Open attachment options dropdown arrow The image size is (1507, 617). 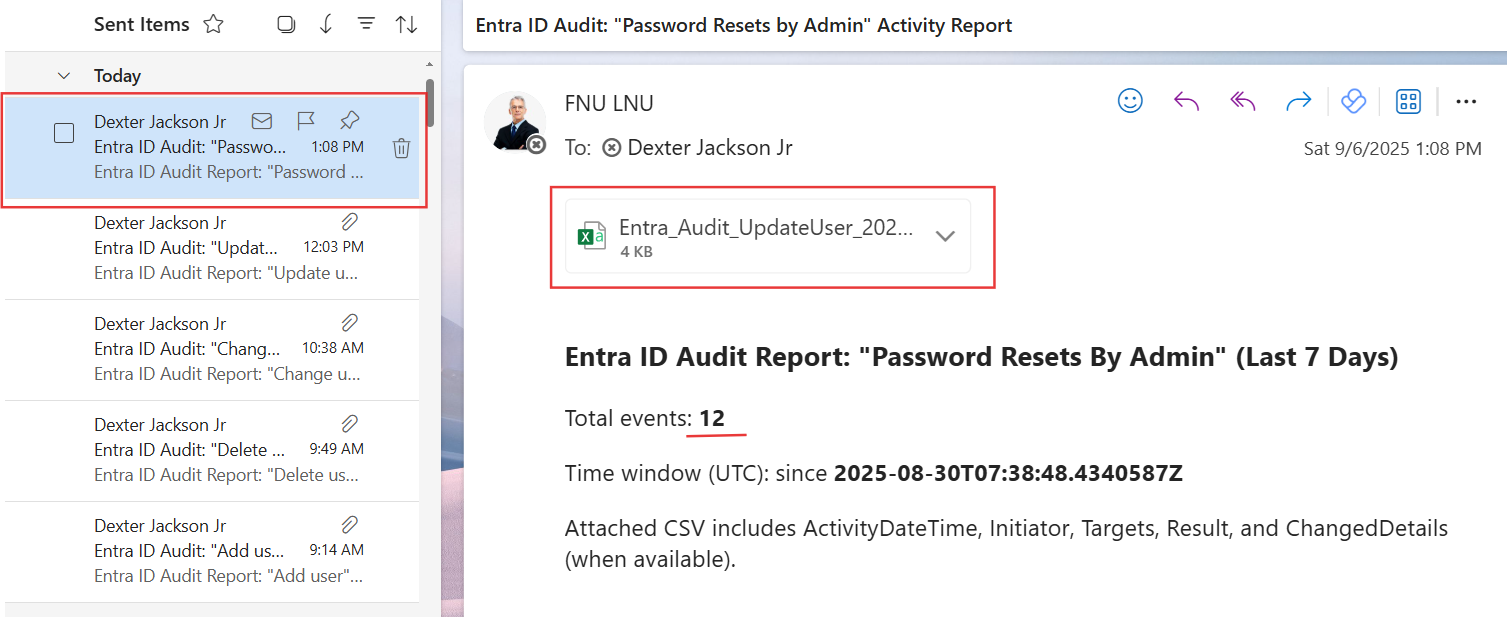(x=945, y=236)
